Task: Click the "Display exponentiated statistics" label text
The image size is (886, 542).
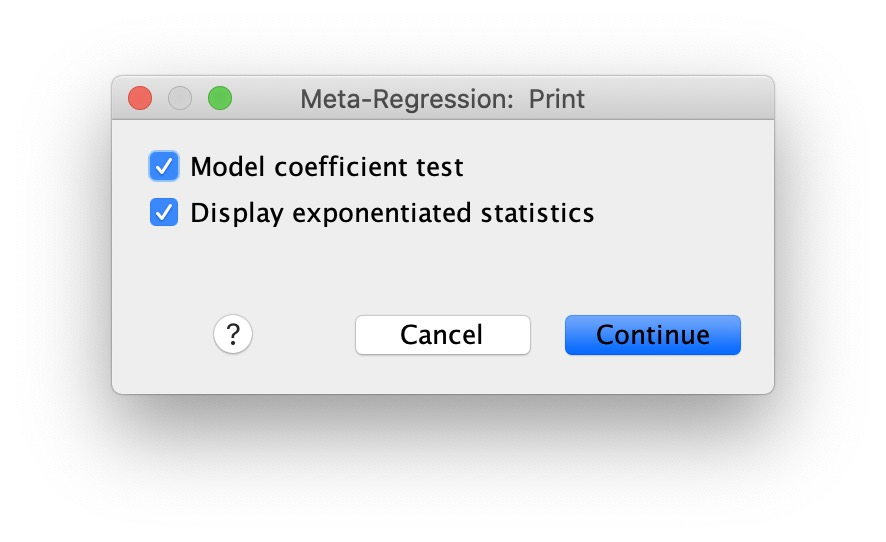Action: [392, 213]
